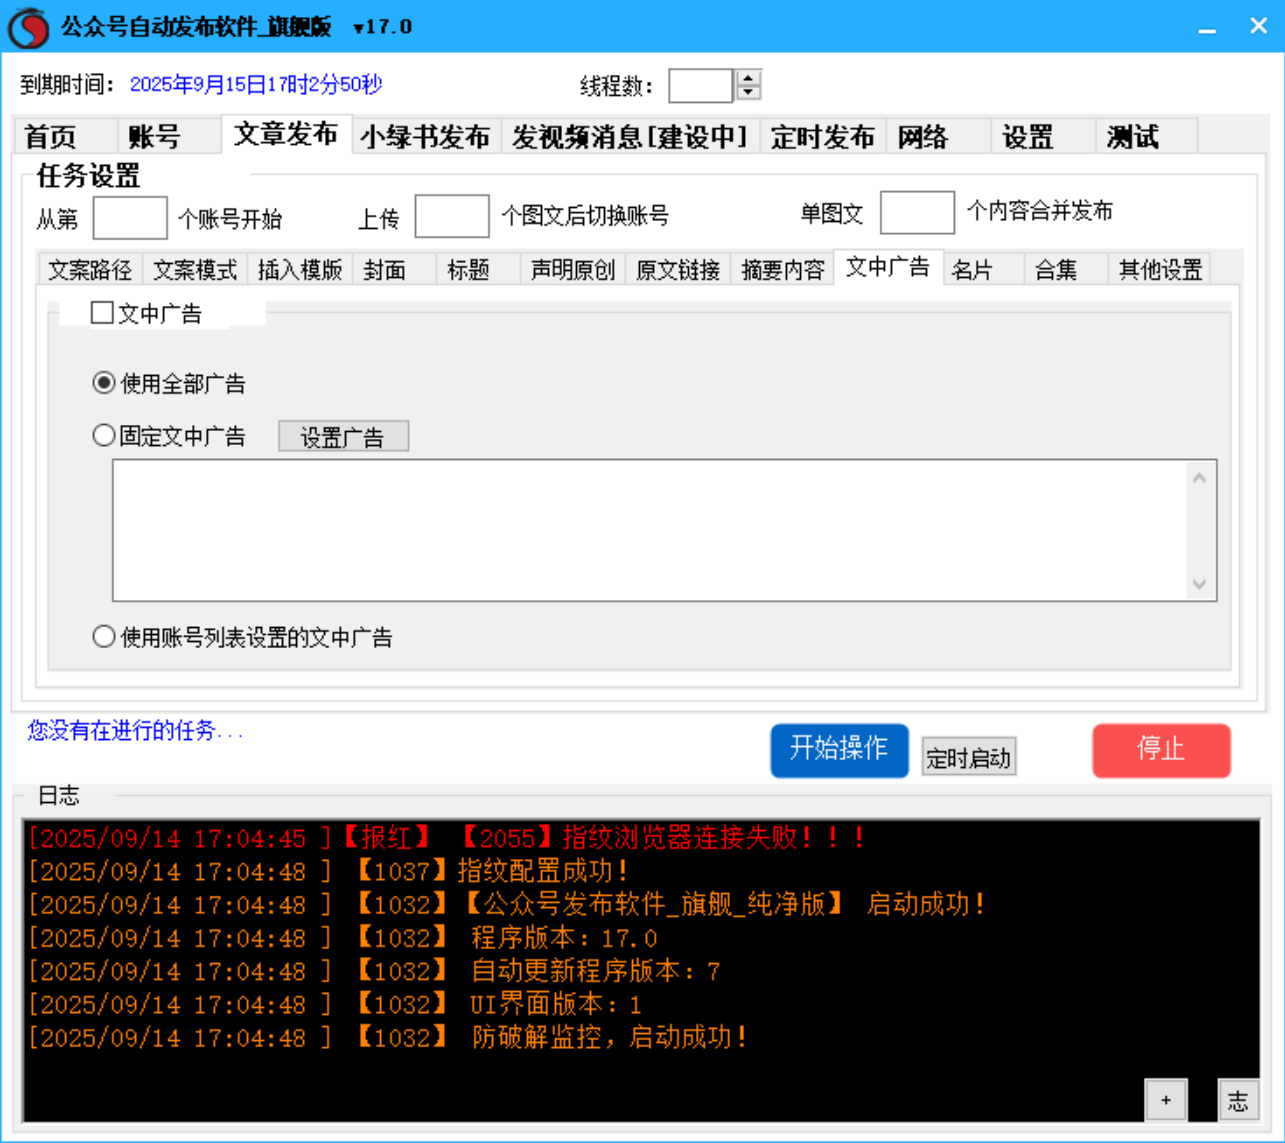This screenshot has height=1143, width=1285.
Task: Click the 线程数 spinner up arrow
Action: pyautogui.click(x=747, y=79)
